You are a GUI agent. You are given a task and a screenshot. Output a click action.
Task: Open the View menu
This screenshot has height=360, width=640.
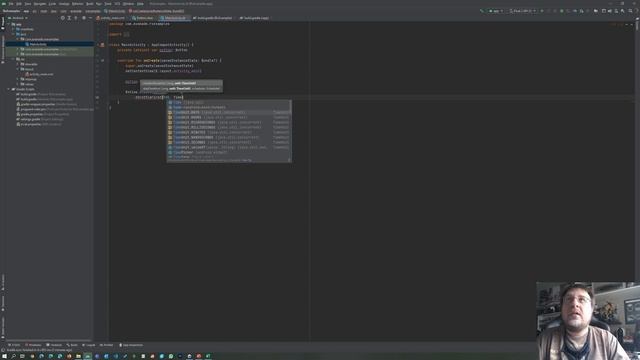(x=28, y=4)
